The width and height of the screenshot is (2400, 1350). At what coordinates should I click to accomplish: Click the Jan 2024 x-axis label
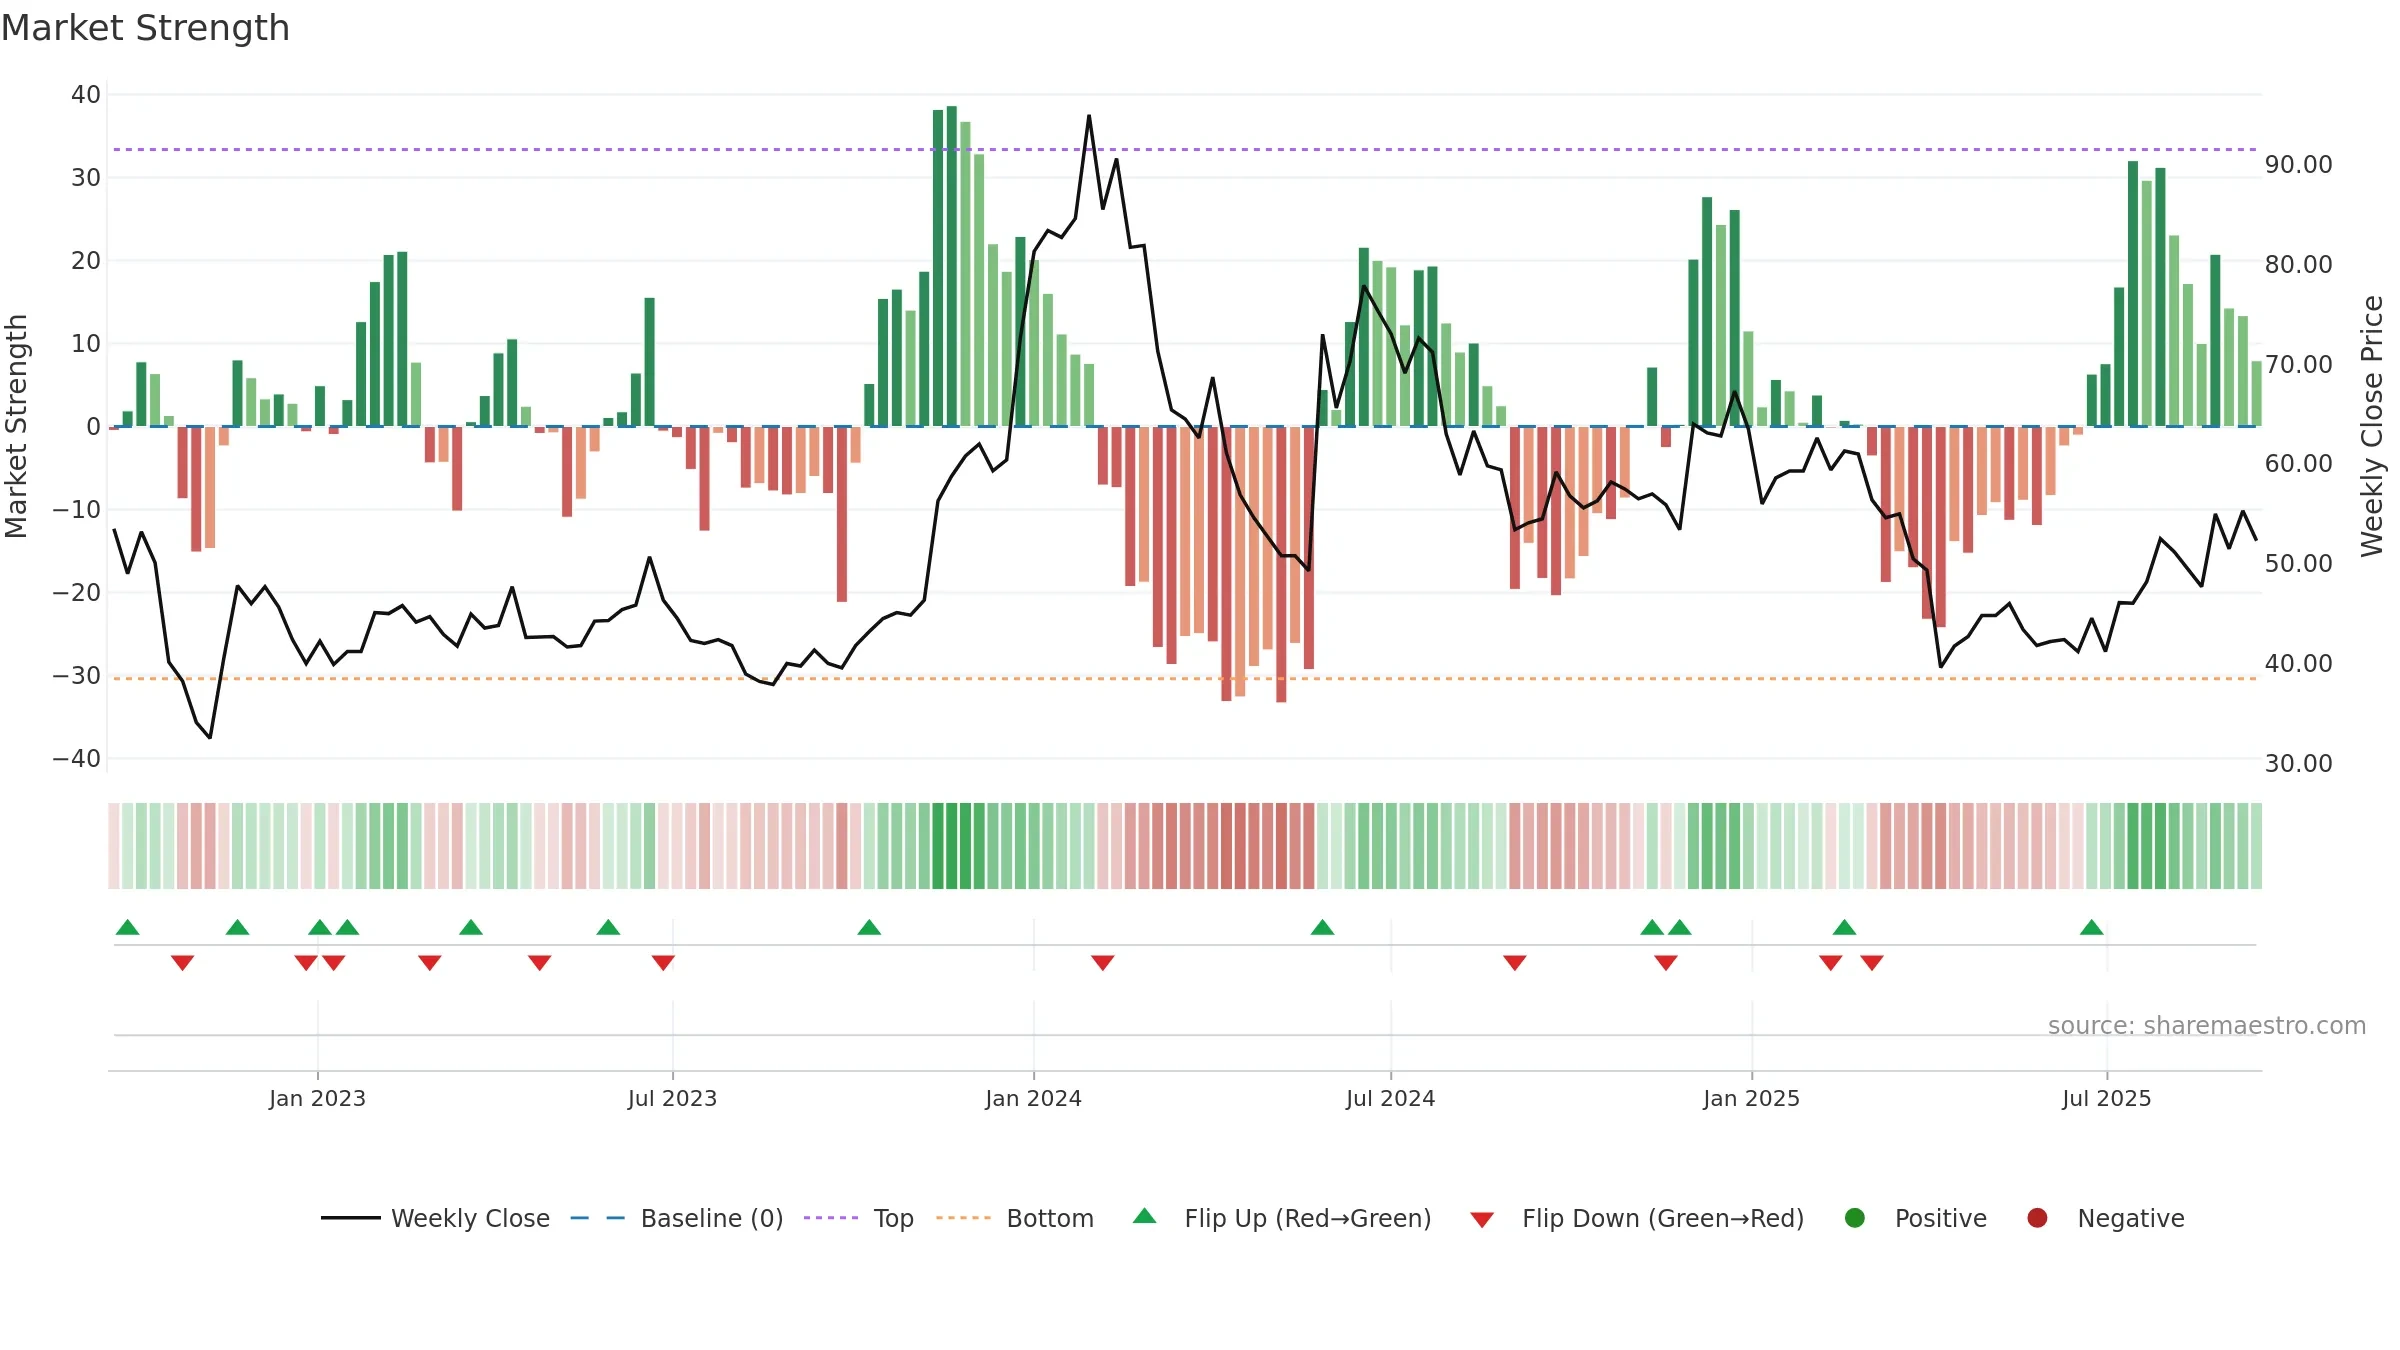1033,1098
